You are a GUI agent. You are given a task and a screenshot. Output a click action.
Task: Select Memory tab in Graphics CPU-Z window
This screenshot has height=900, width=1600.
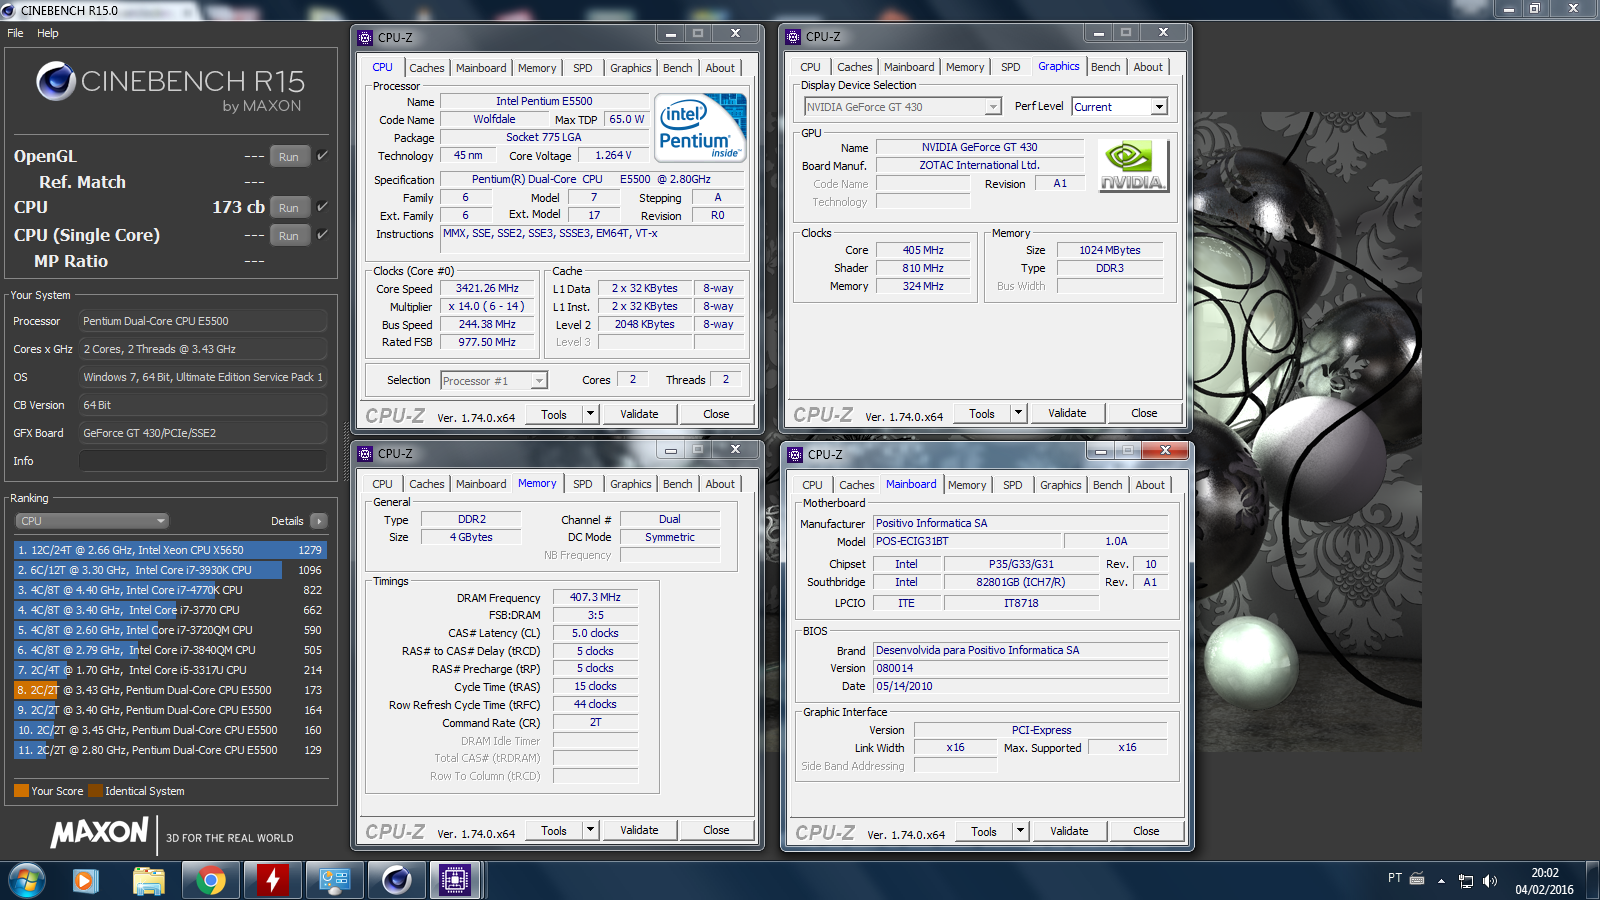[965, 67]
